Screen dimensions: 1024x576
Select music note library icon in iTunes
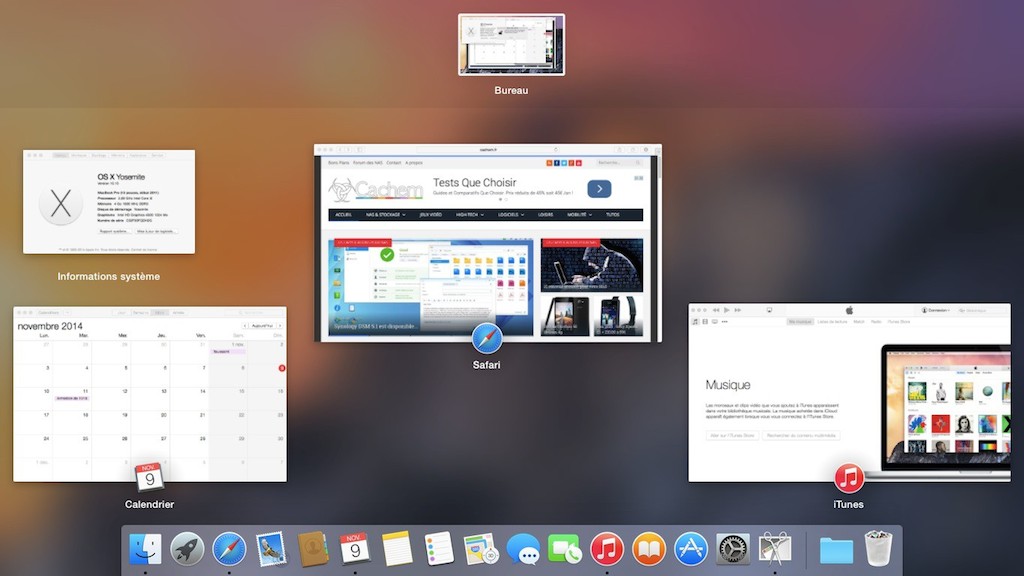695,322
